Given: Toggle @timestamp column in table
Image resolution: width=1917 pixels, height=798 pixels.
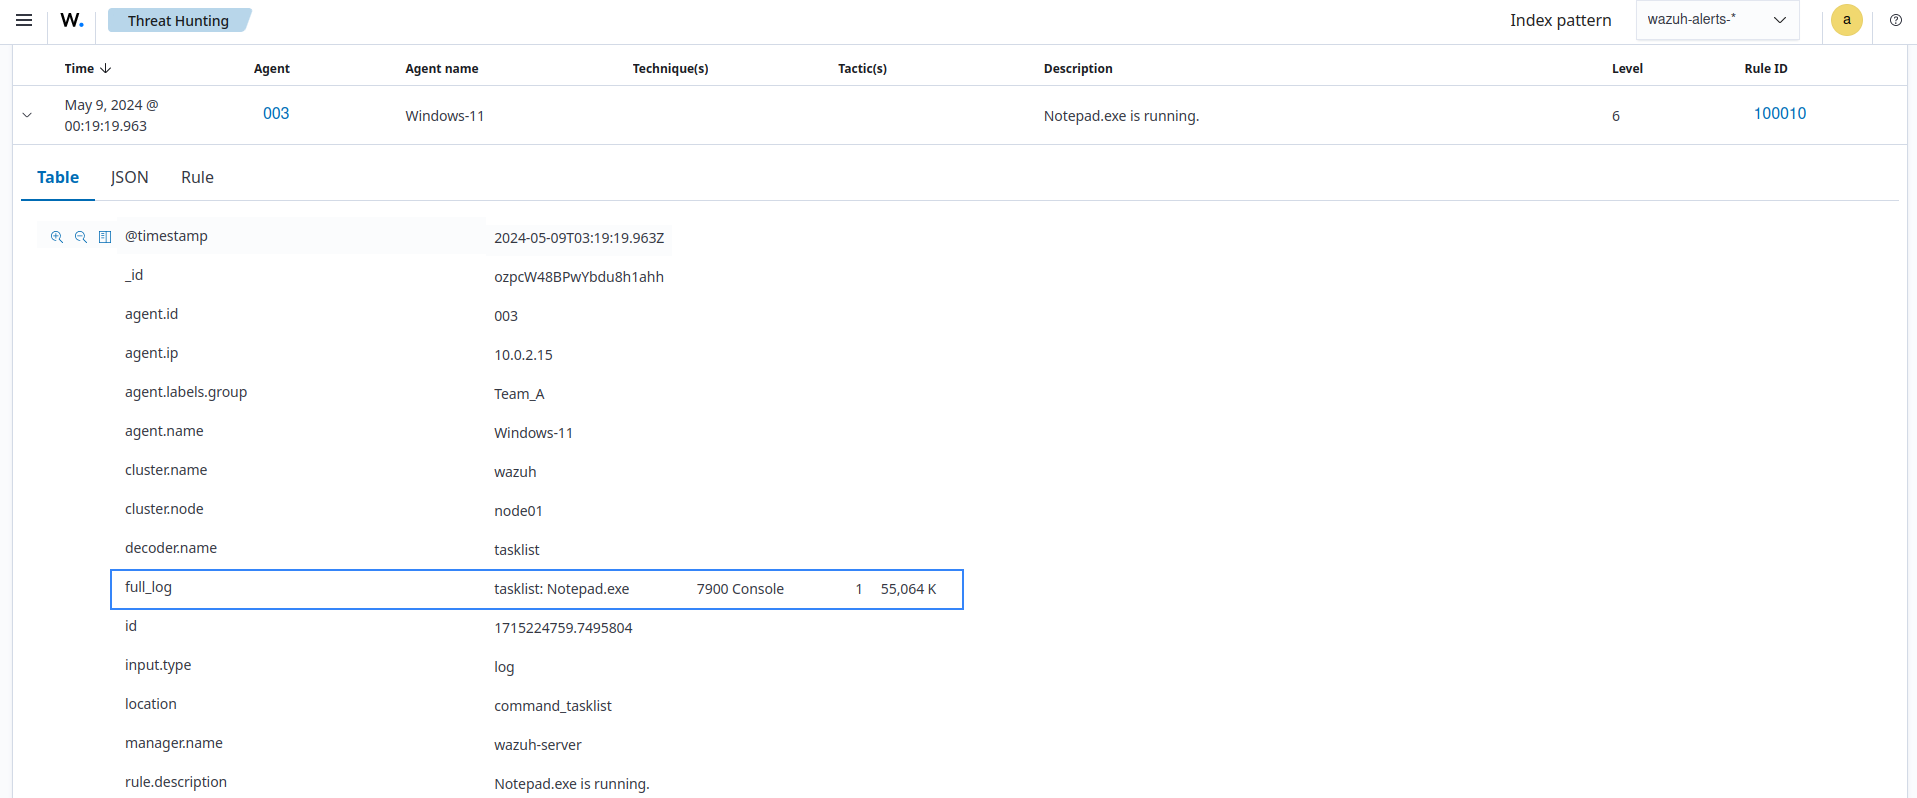Looking at the screenshot, I should [105, 237].
